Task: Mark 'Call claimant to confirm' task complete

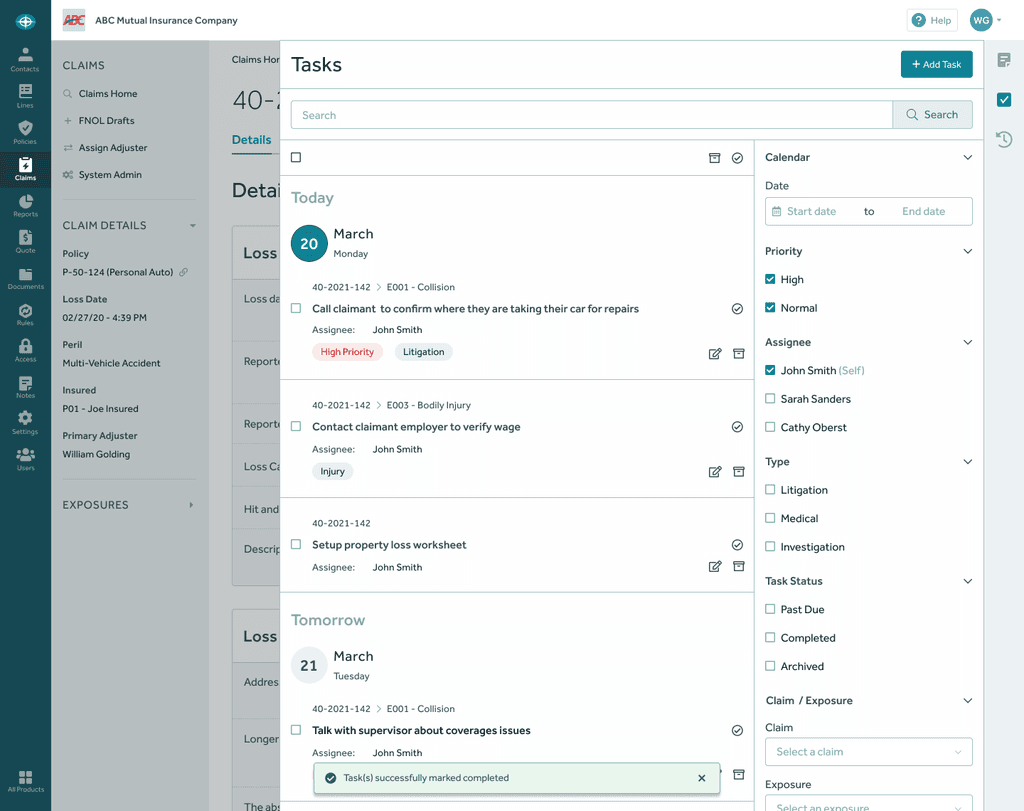Action: click(x=737, y=309)
